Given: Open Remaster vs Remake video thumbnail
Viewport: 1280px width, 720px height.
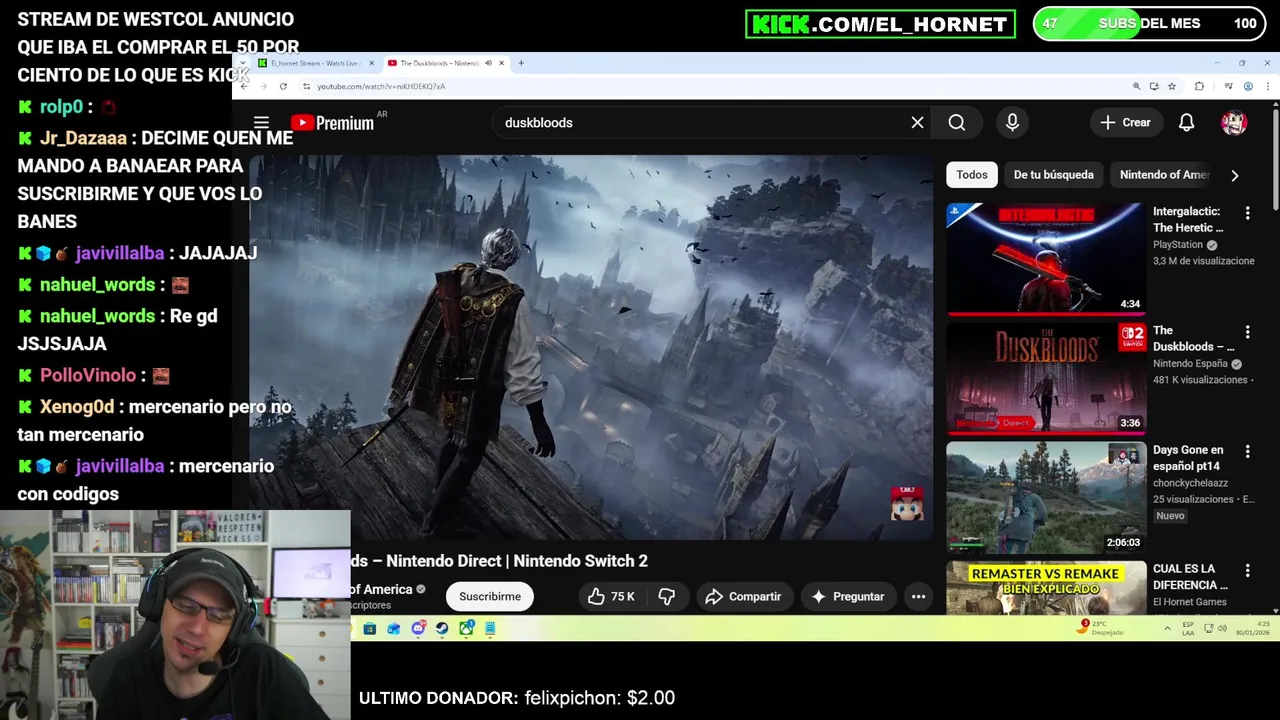Looking at the screenshot, I should (x=1046, y=587).
